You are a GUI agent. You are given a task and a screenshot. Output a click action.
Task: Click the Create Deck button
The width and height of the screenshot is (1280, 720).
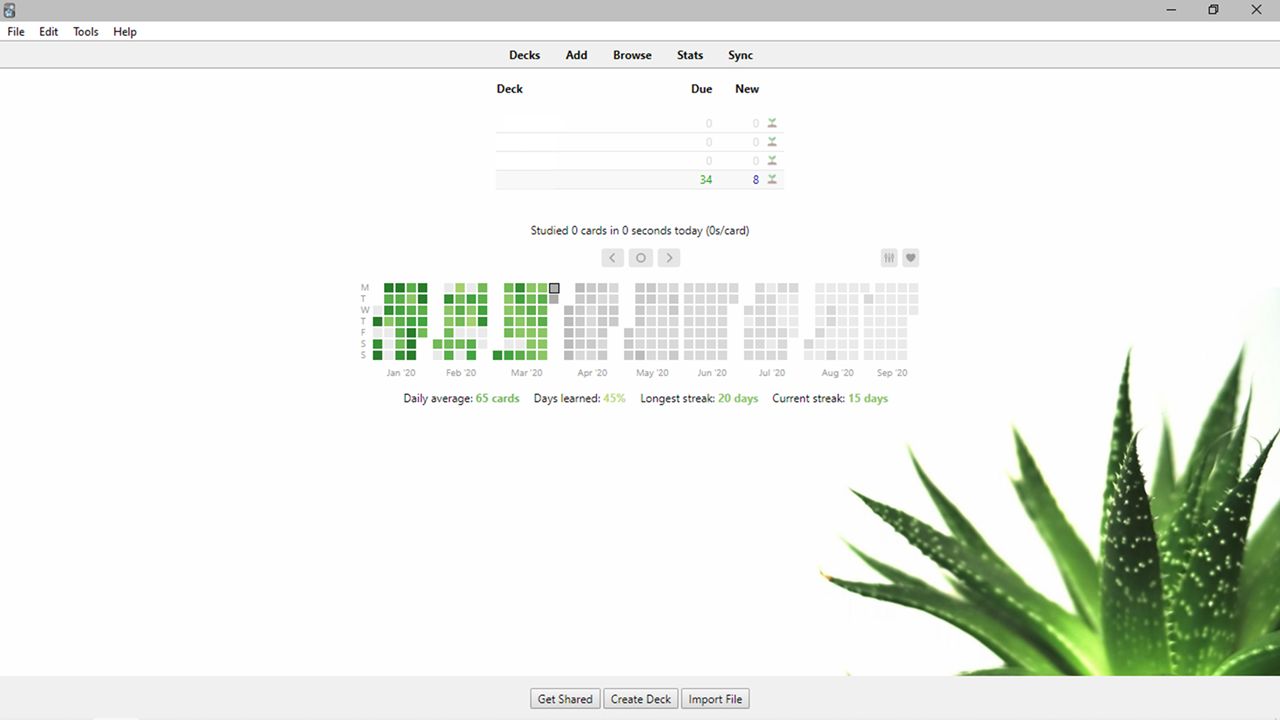click(640, 698)
